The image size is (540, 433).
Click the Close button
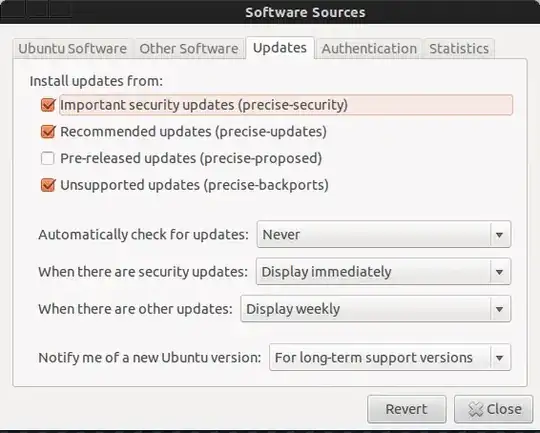click(x=494, y=409)
